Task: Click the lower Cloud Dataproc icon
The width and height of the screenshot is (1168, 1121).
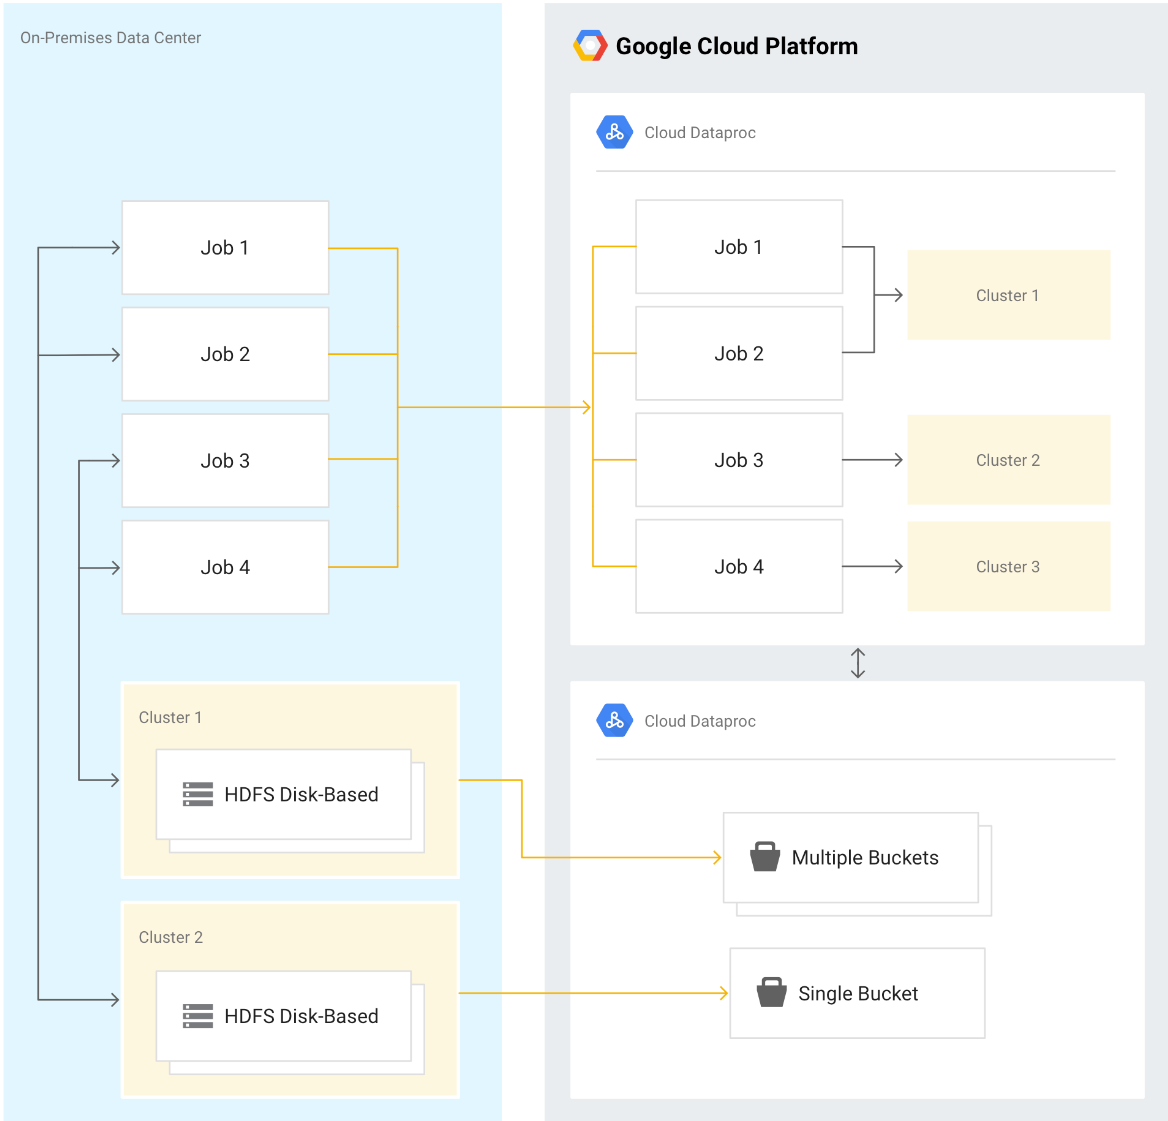Action: (x=615, y=720)
